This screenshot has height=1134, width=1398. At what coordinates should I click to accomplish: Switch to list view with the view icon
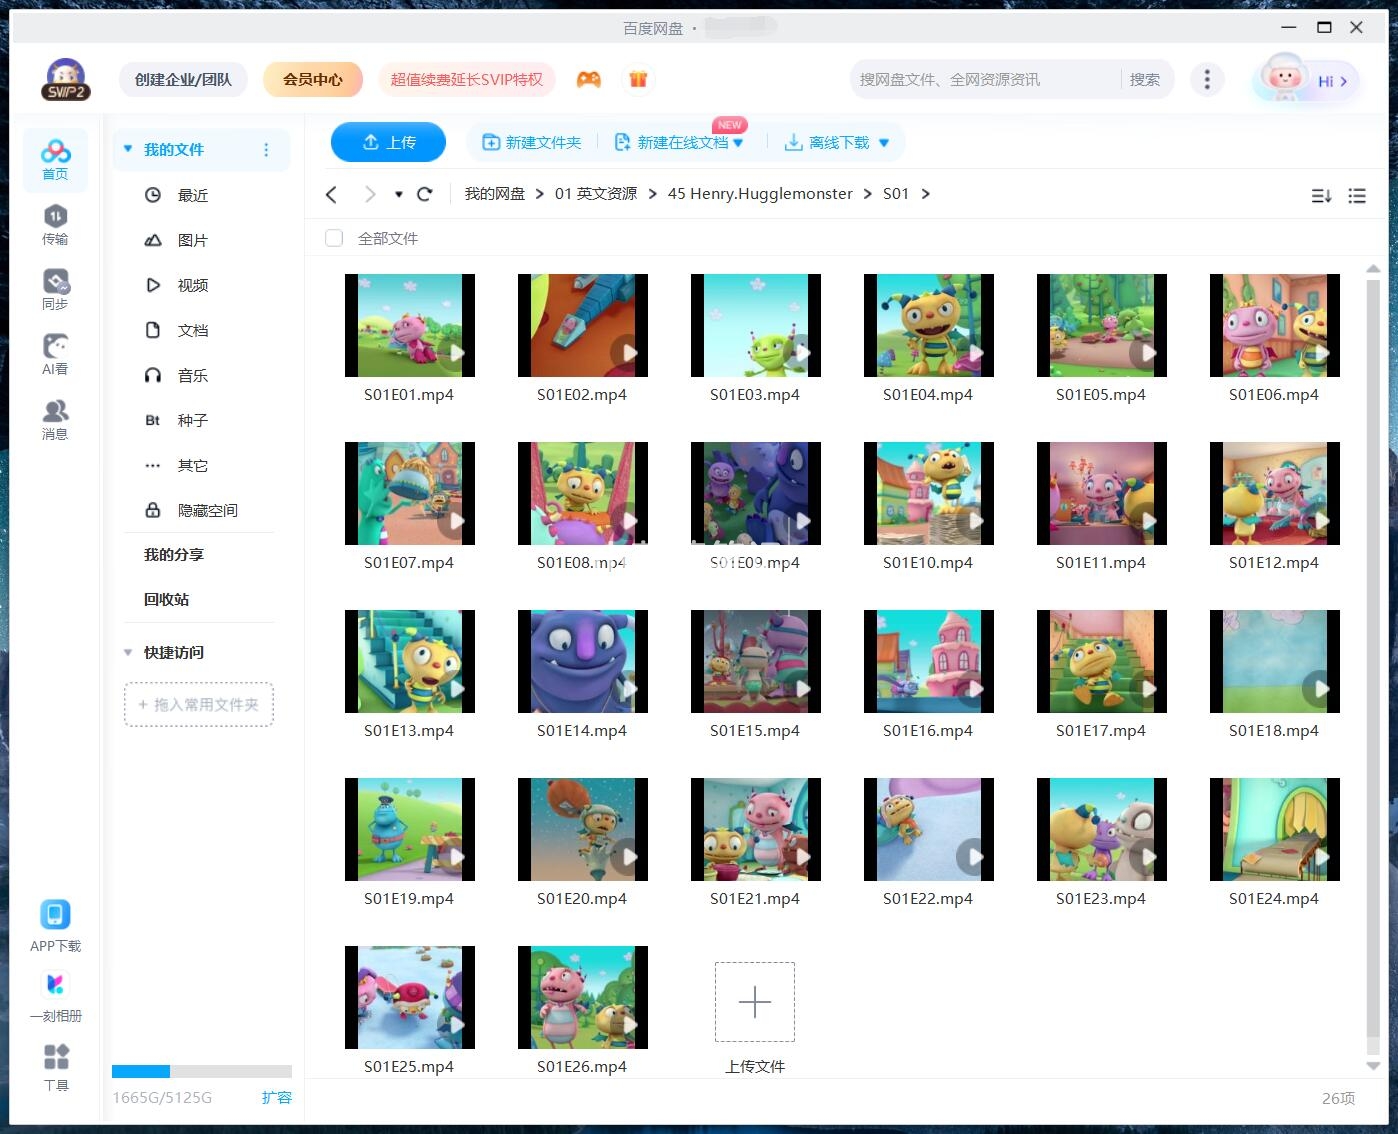point(1357,196)
